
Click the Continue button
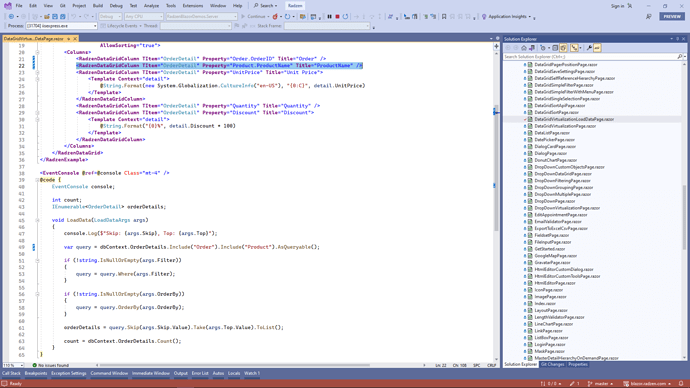(x=254, y=17)
